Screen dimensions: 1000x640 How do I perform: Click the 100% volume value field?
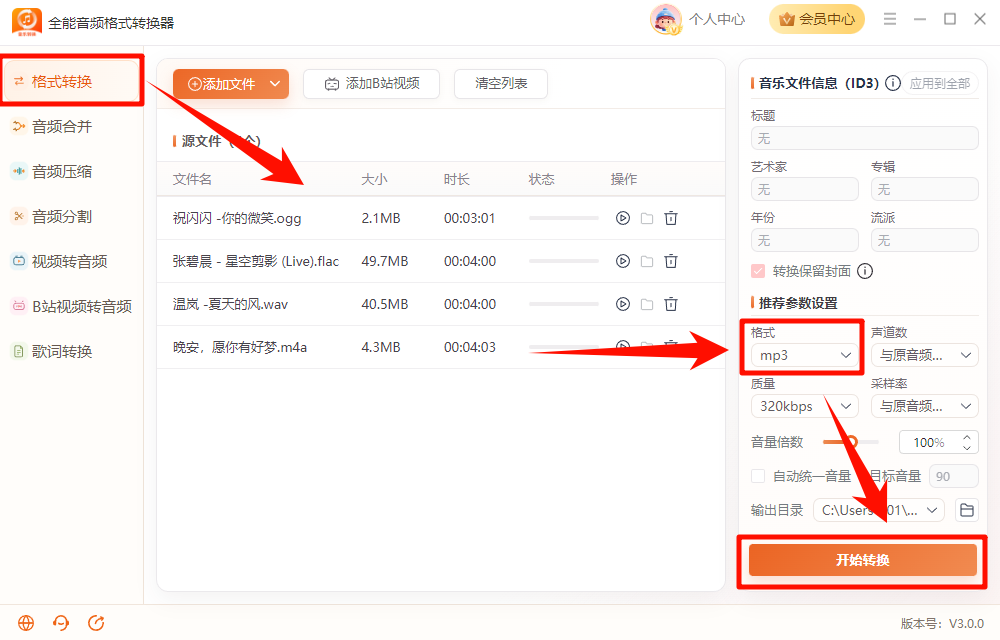click(930, 442)
